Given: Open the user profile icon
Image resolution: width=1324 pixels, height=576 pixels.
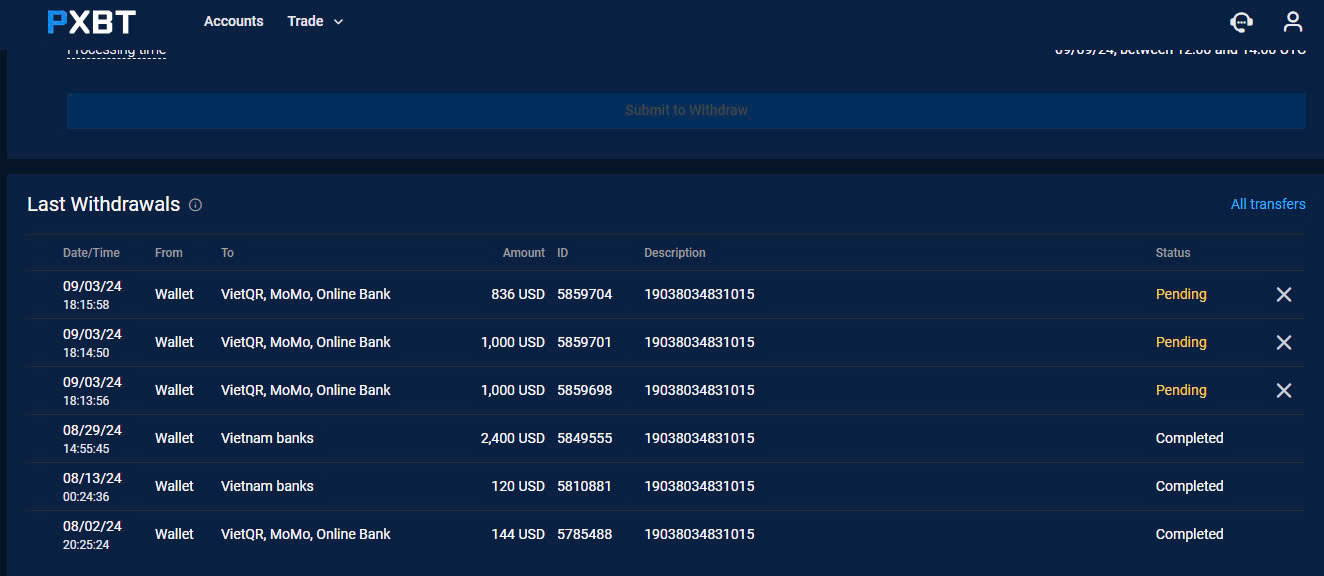Looking at the screenshot, I should pos(1293,21).
